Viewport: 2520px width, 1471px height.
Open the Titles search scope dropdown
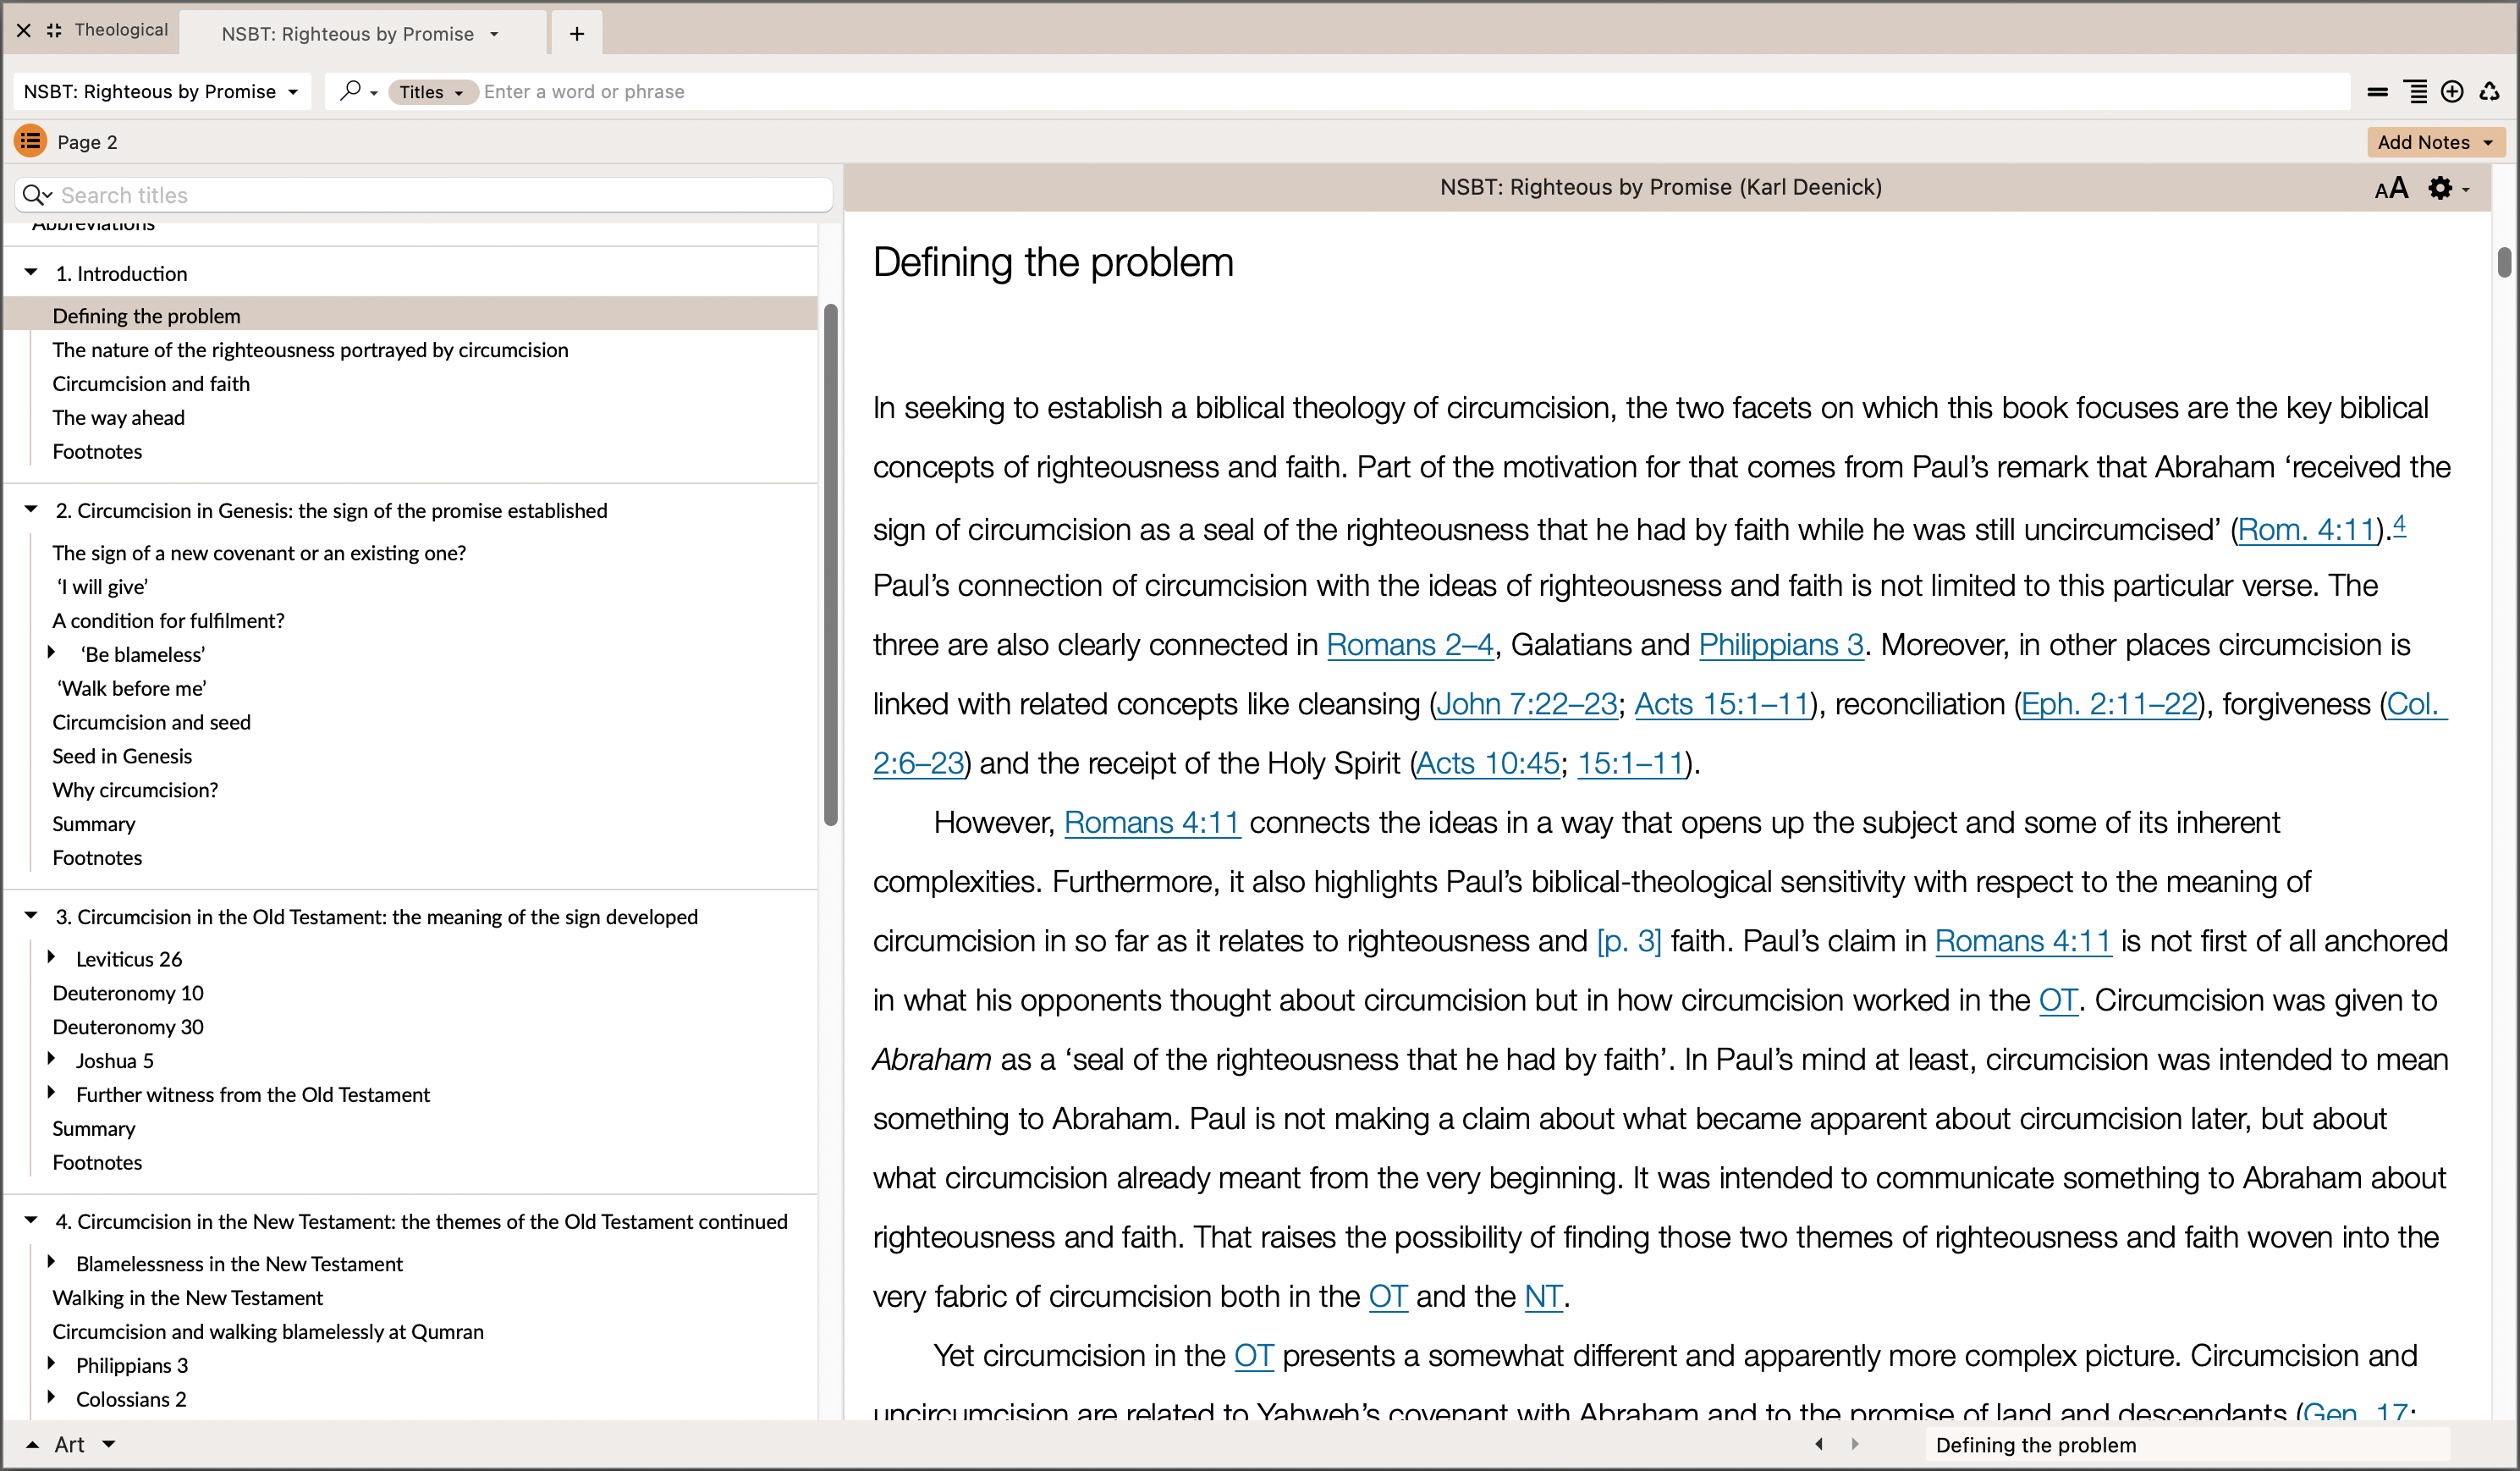[x=432, y=92]
